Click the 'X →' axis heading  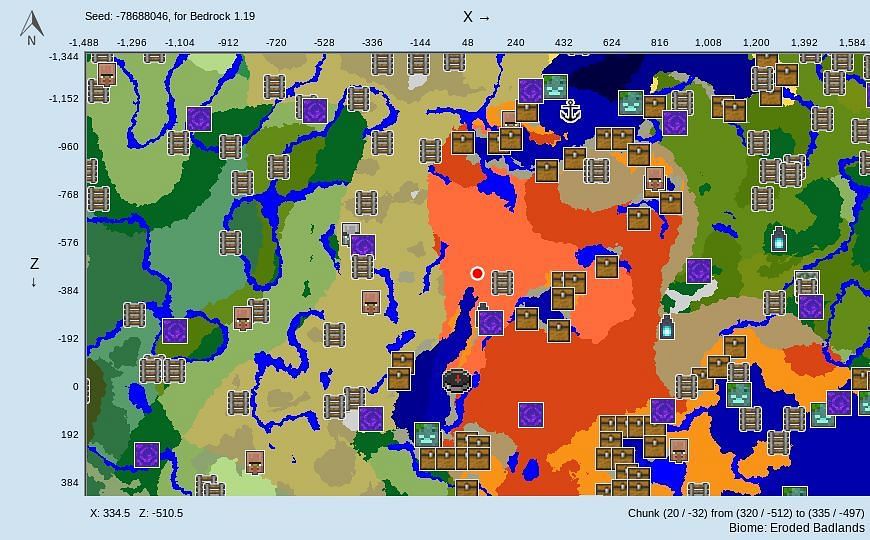477,17
